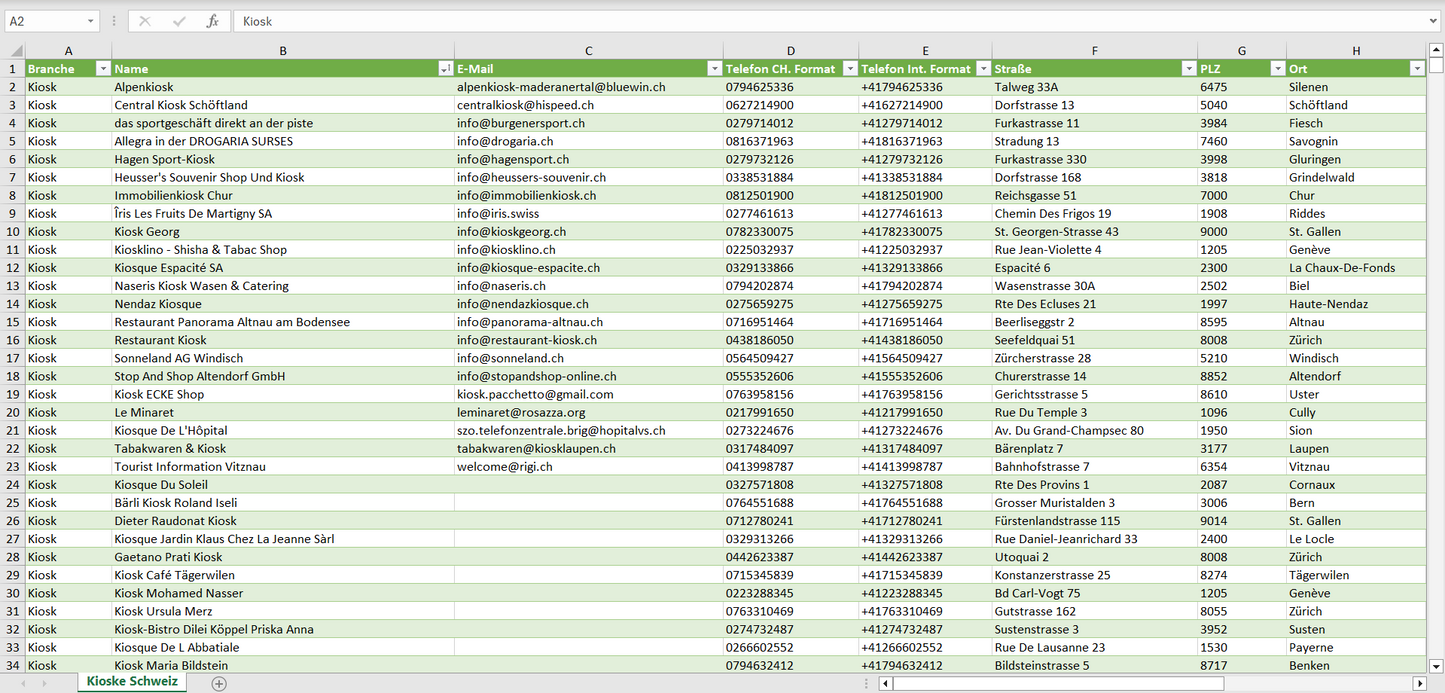Click the Cancel X icon in formula bar

coord(145,21)
